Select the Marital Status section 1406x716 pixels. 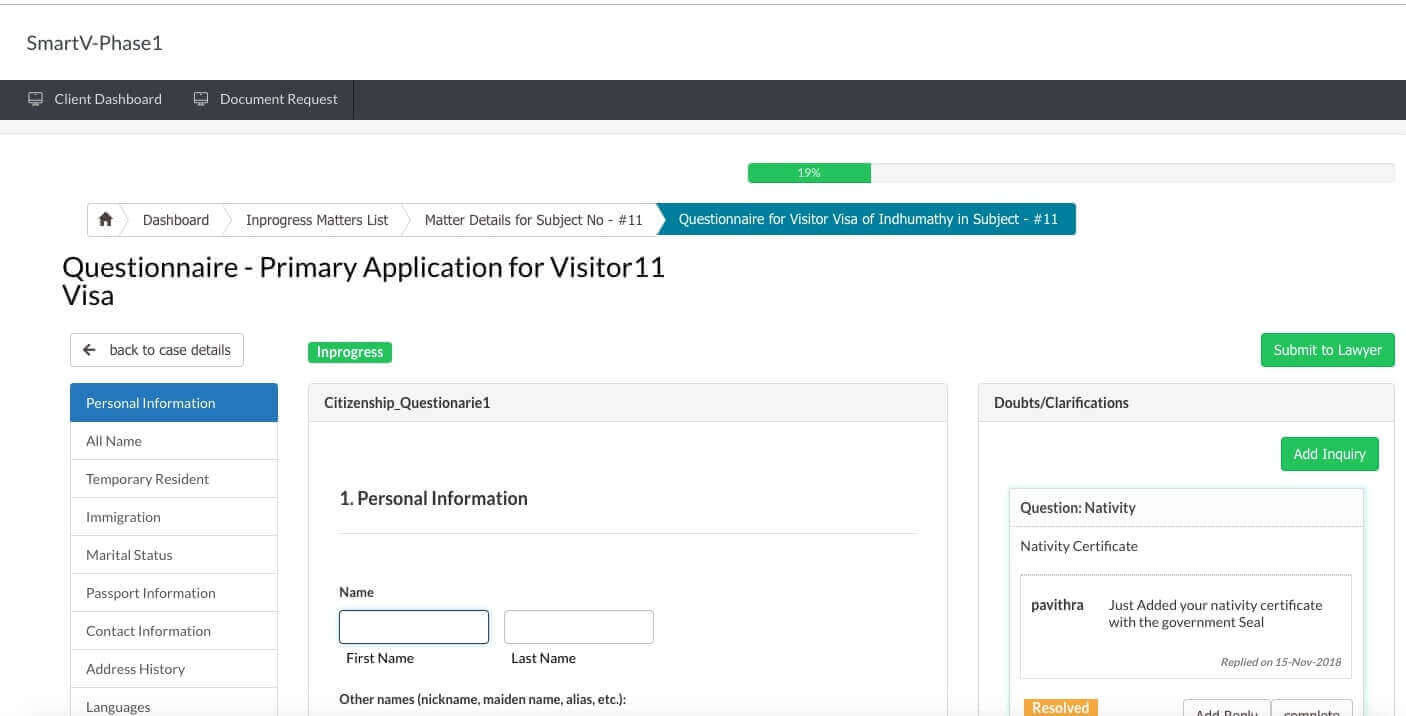pyautogui.click(x=174, y=555)
